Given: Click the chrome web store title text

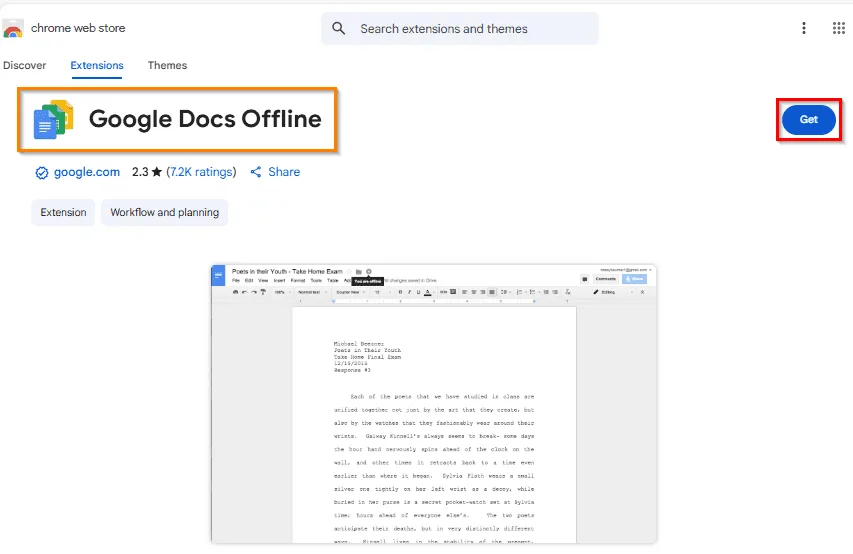Looking at the screenshot, I should [x=78, y=28].
